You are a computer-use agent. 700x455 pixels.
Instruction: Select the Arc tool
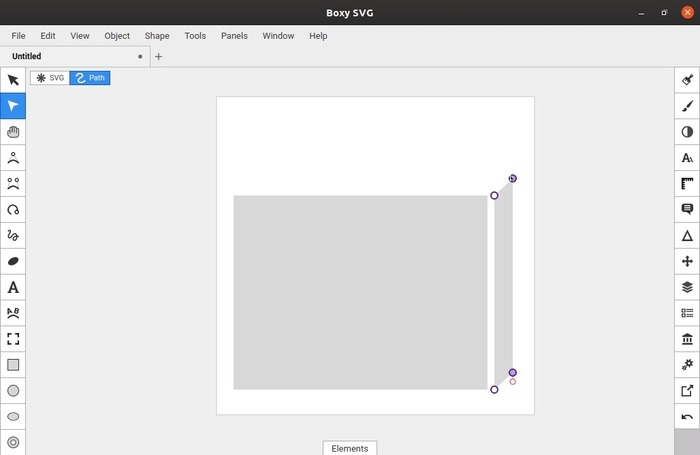point(13,209)
